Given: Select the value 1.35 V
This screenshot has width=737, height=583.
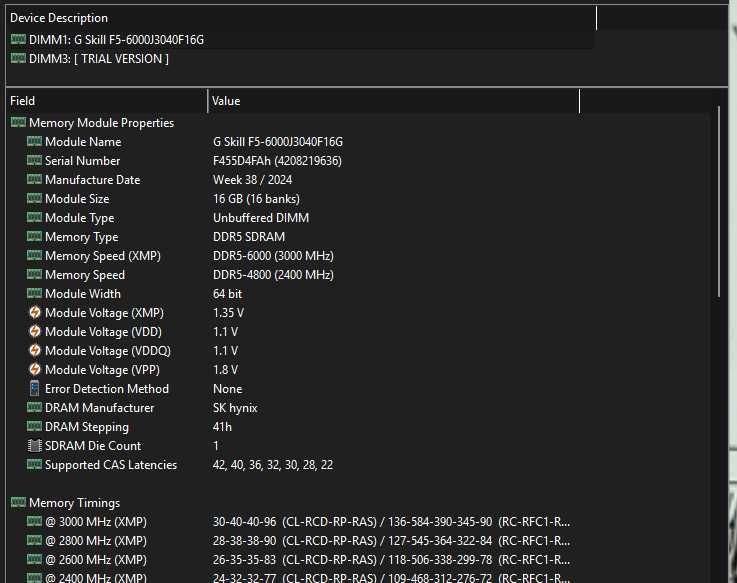Looking at the screenshot, I should pos(228,313).
